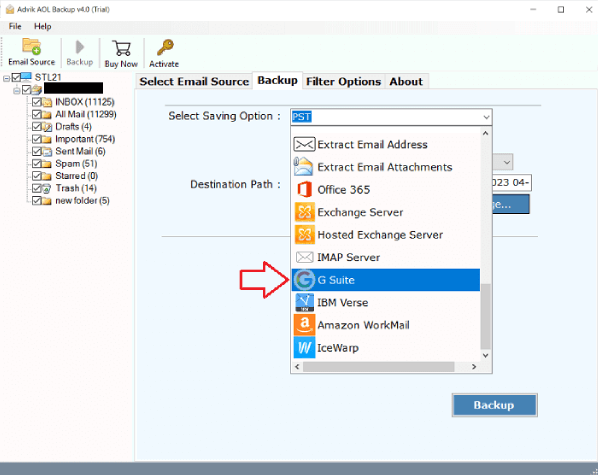Uncheck the Spam (51) checkbox
Screen dimensions: 598x475
[37, 164]
